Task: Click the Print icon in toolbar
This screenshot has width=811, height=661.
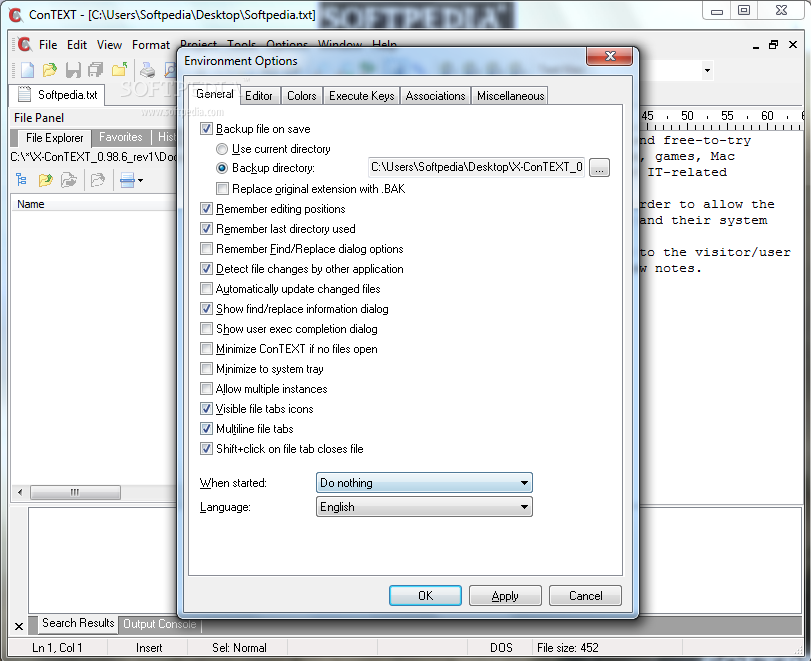Action: [147, 70]
